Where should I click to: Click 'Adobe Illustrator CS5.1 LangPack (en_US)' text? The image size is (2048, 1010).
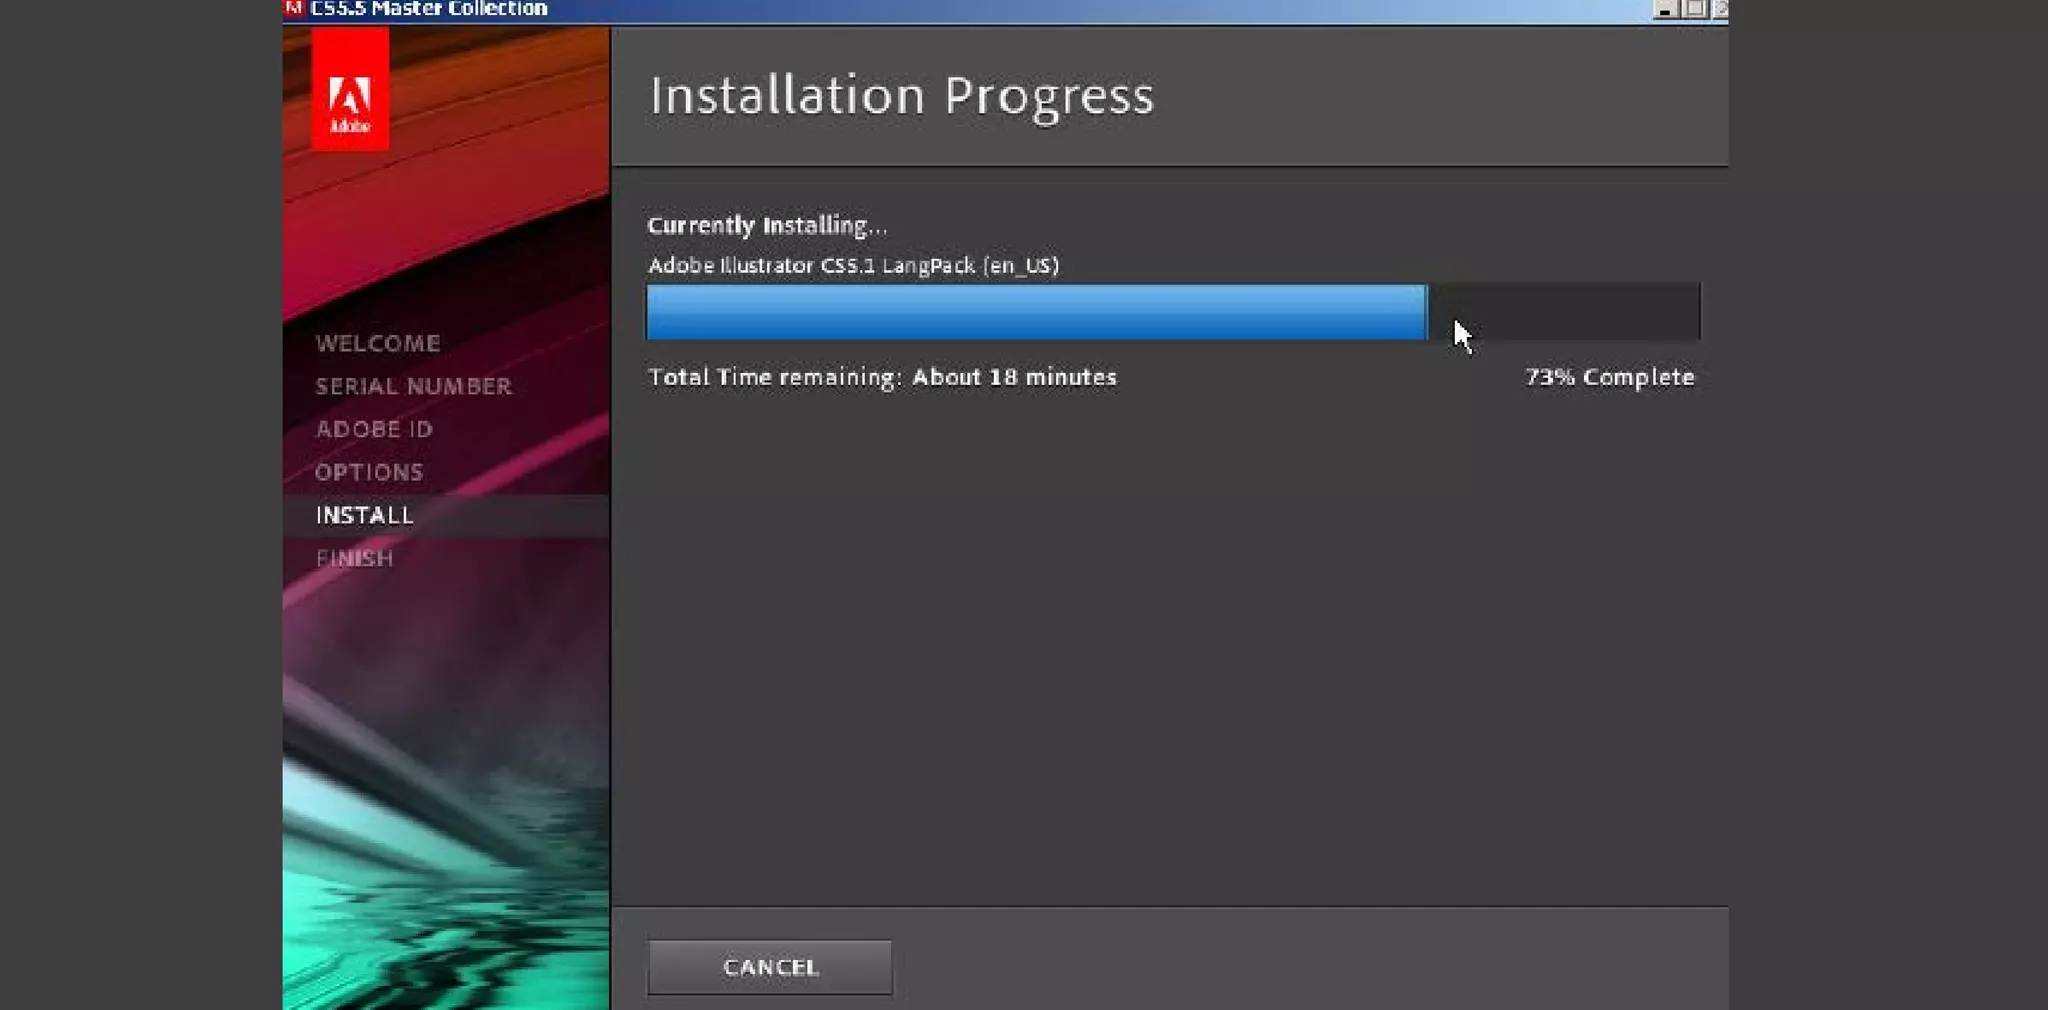coord(853,265)
